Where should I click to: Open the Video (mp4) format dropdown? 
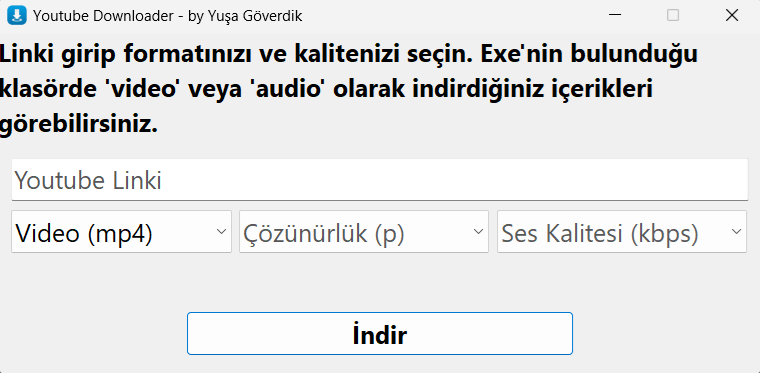pos(121,232)
